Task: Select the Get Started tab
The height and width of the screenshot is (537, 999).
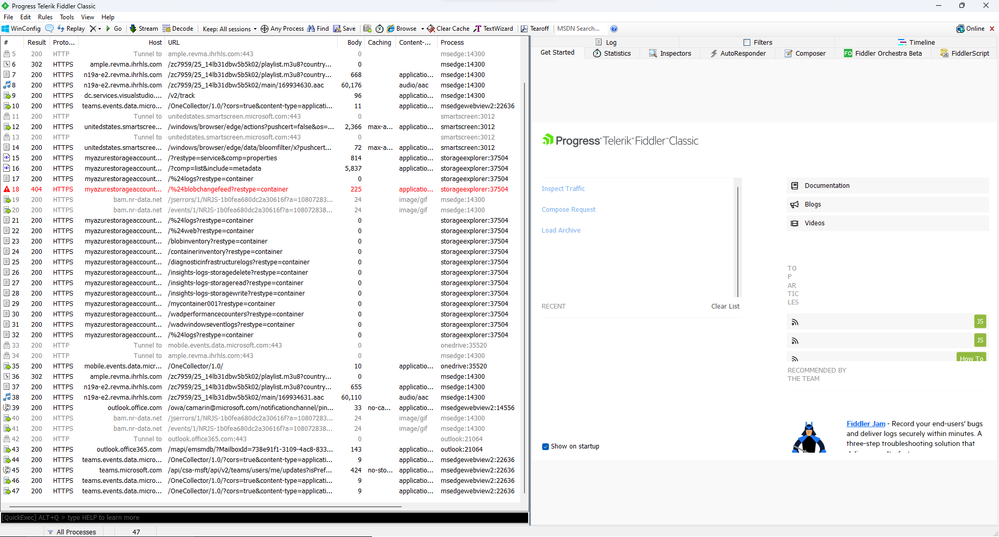Action: click(557, 53)
